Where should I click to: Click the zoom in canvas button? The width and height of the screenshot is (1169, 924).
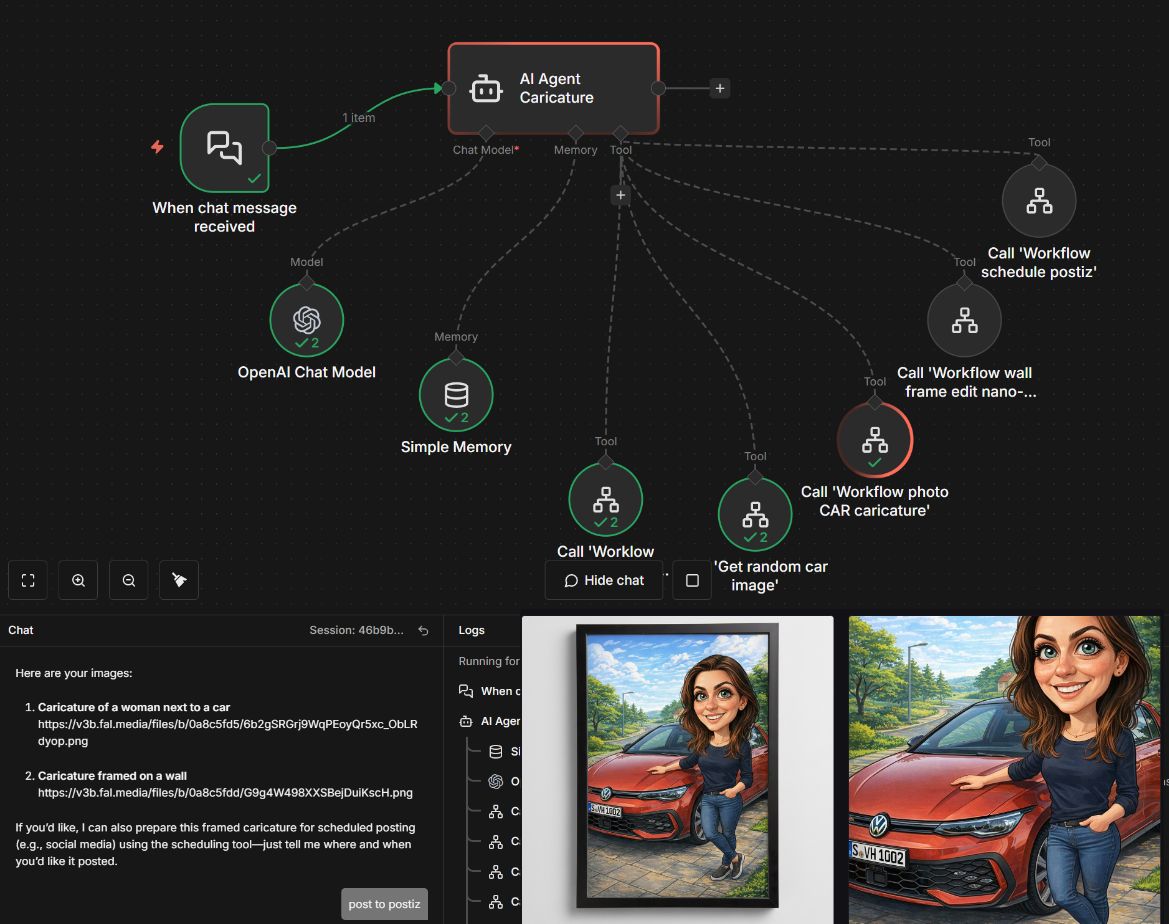[78, 580]
